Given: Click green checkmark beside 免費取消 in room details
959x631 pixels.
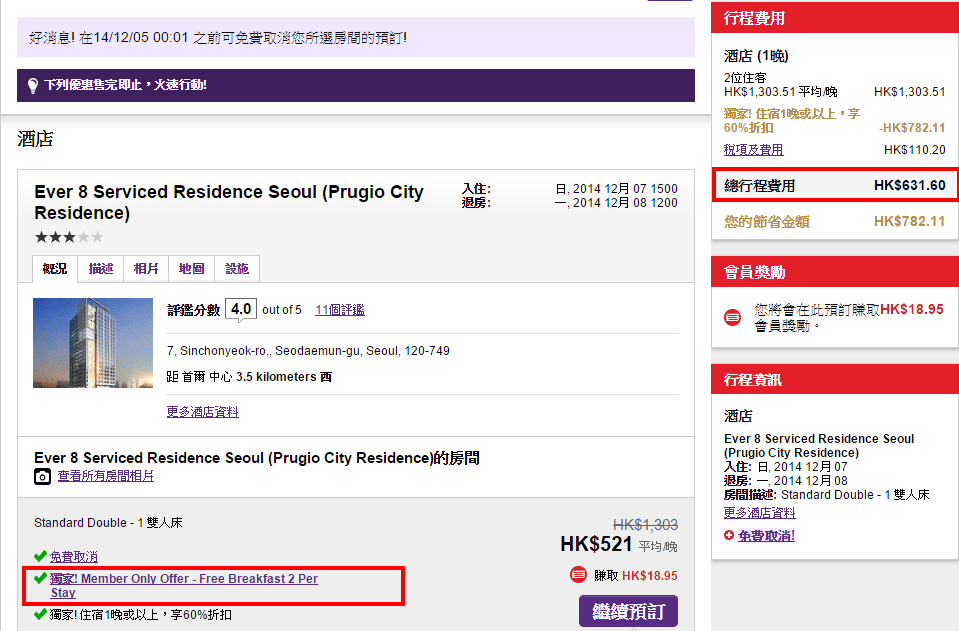Looking at the screenshot, I should pos(40,556).
